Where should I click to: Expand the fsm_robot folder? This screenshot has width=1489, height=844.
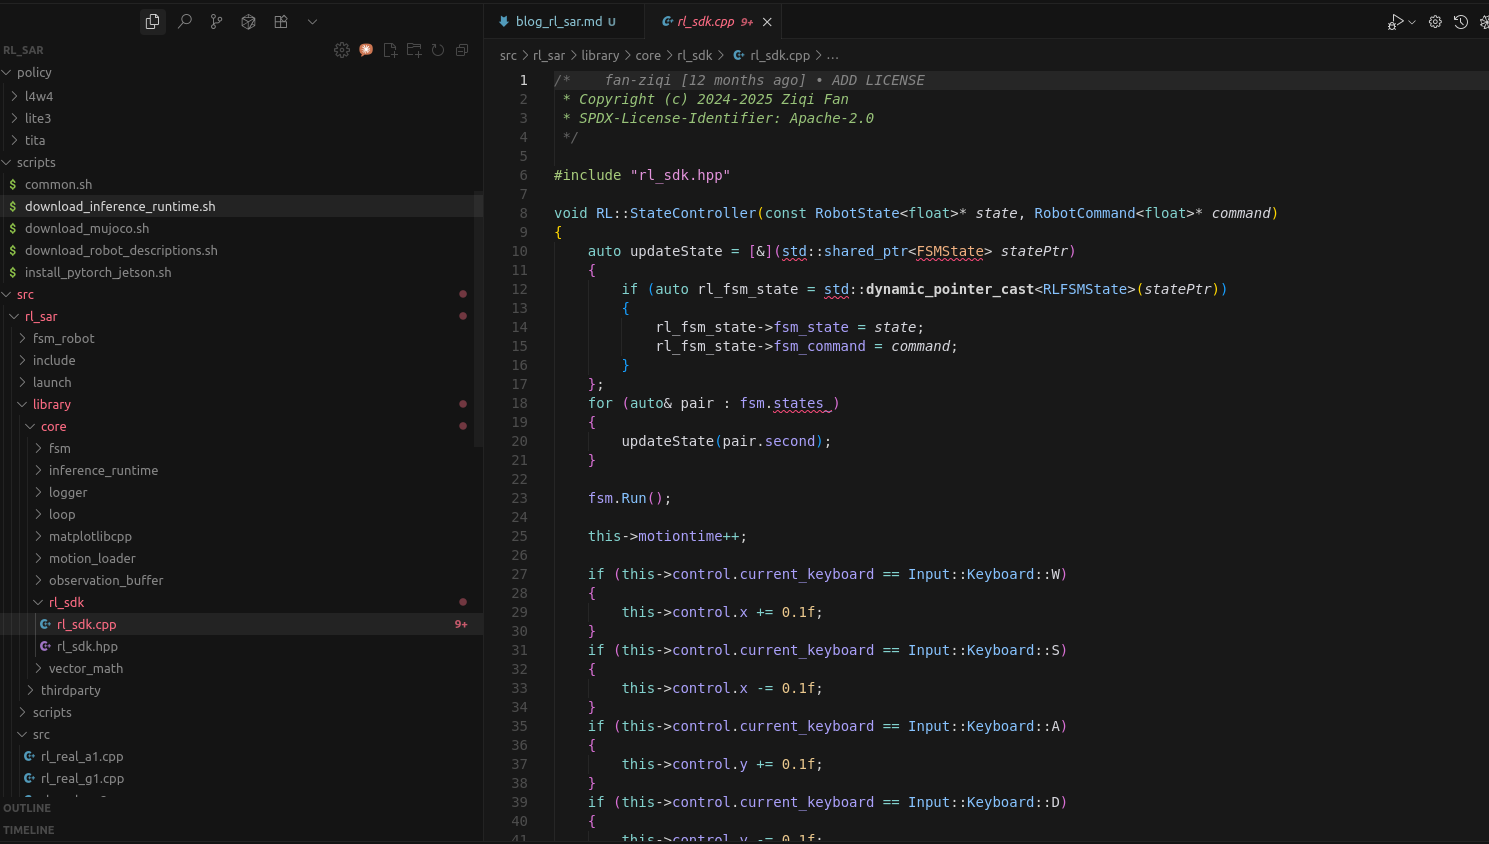[x=240, y=338]
